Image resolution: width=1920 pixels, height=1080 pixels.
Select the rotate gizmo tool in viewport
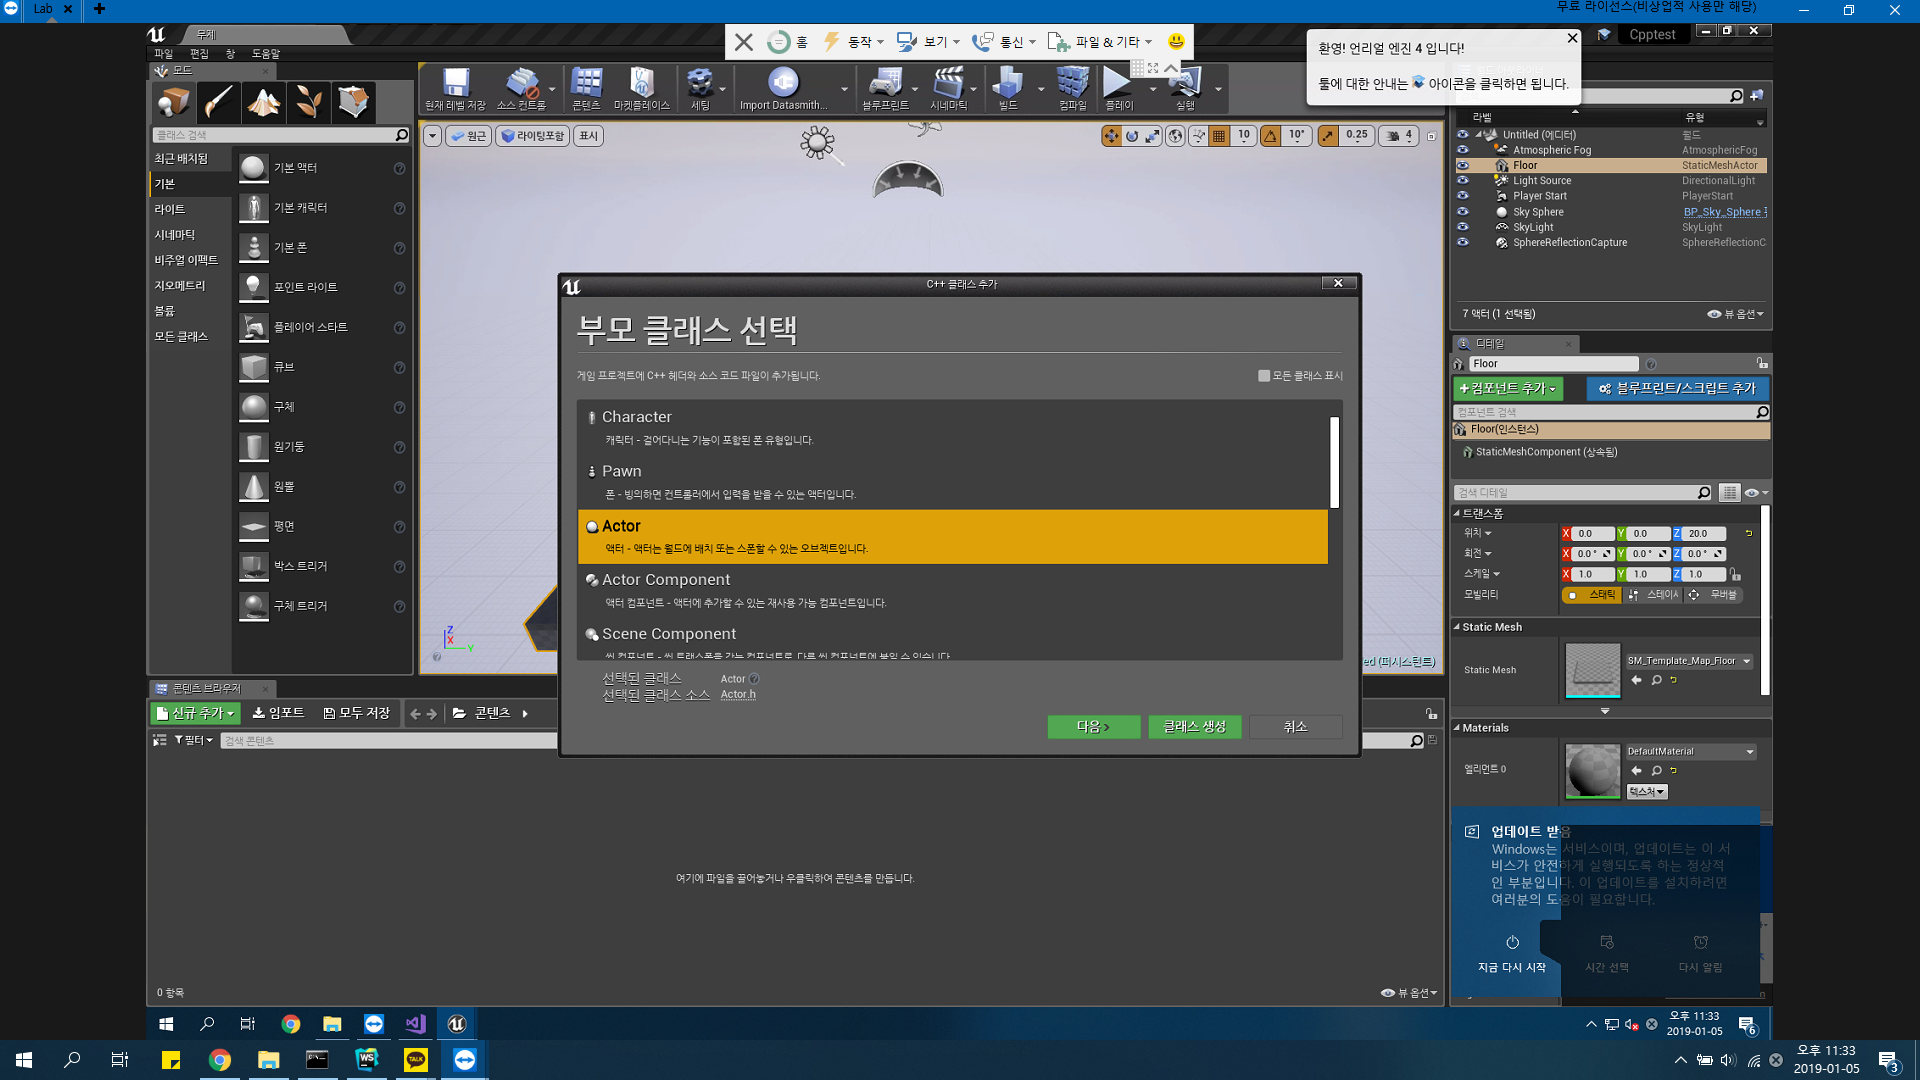(1132, 136)
